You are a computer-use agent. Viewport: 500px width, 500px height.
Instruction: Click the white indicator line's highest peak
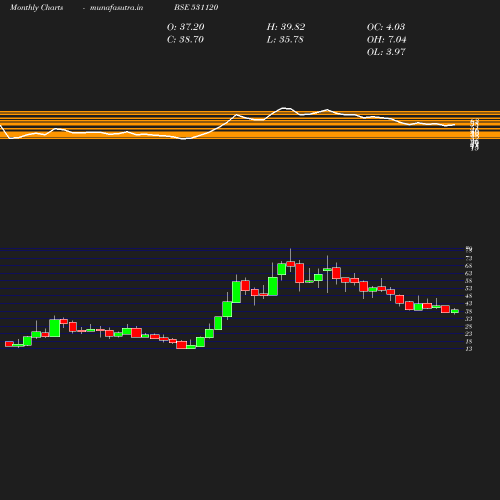(284, 108)
